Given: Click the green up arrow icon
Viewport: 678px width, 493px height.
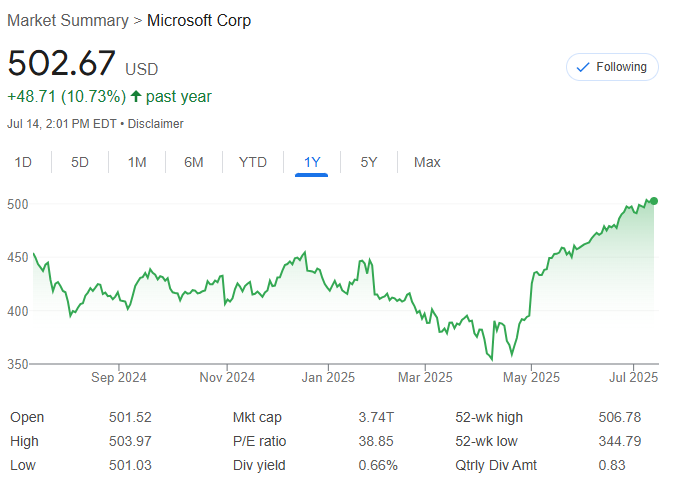Looking at the screenshot, I should point(136,96).
